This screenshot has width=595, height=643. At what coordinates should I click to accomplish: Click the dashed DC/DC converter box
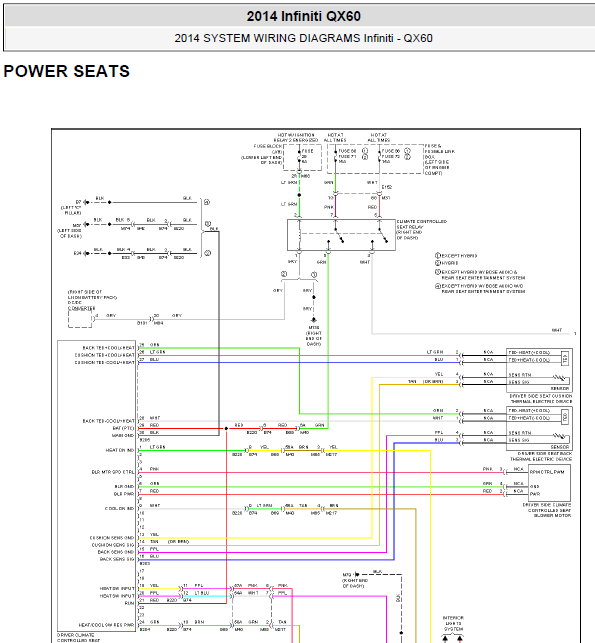pos(80,319)
